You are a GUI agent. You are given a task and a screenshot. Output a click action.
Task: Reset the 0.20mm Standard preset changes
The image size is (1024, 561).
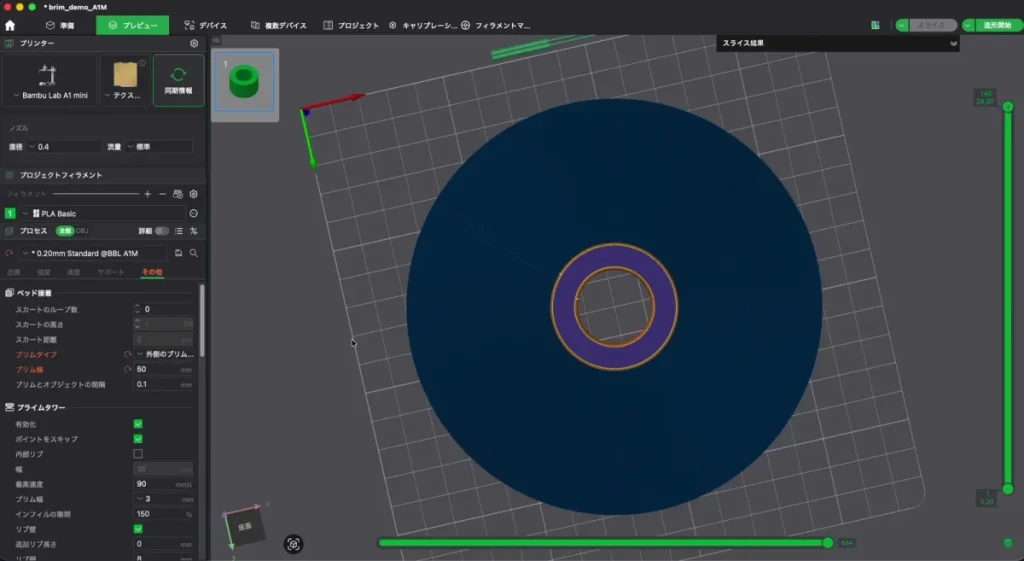coord(9,253)
